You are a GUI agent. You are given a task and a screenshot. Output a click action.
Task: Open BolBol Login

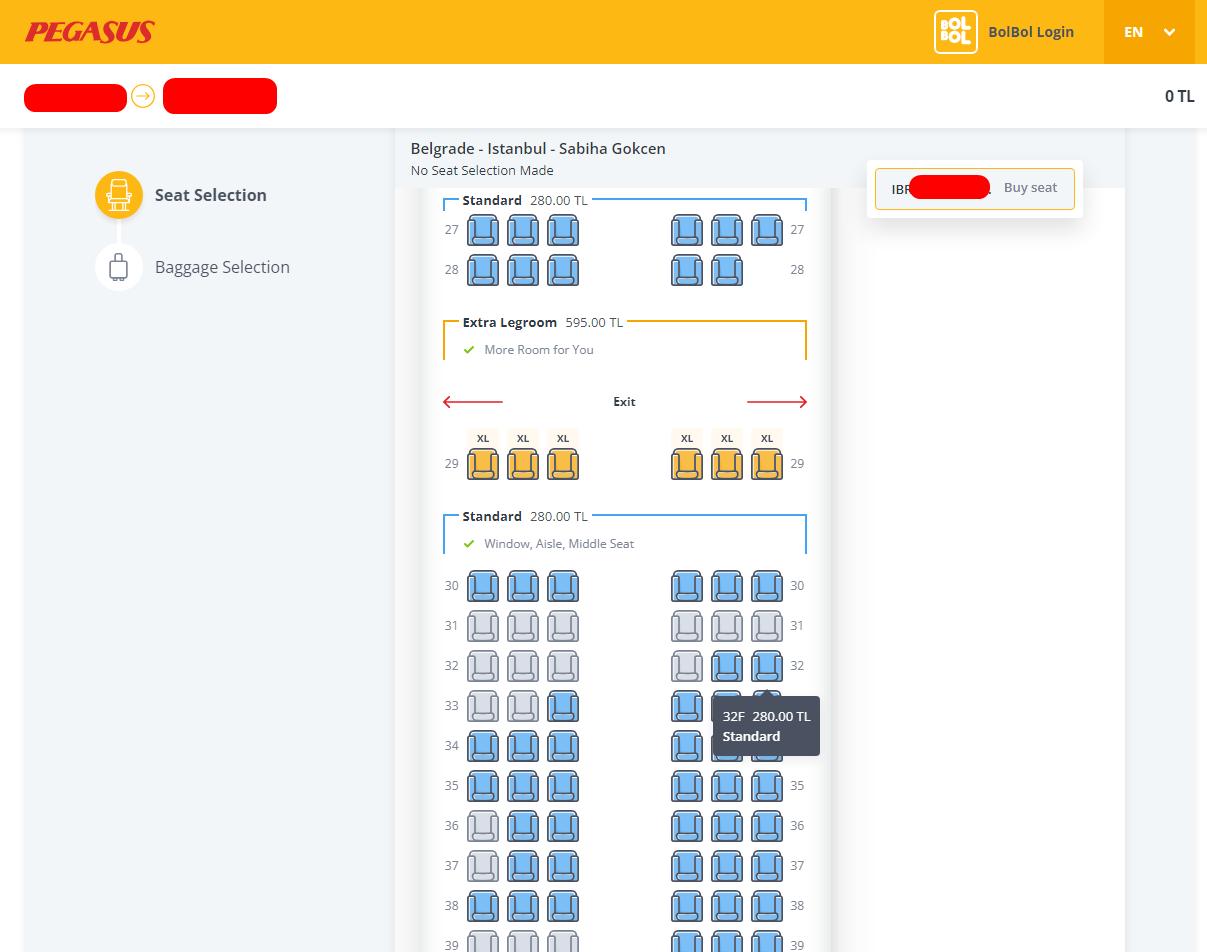click(x=1031, y=31)
